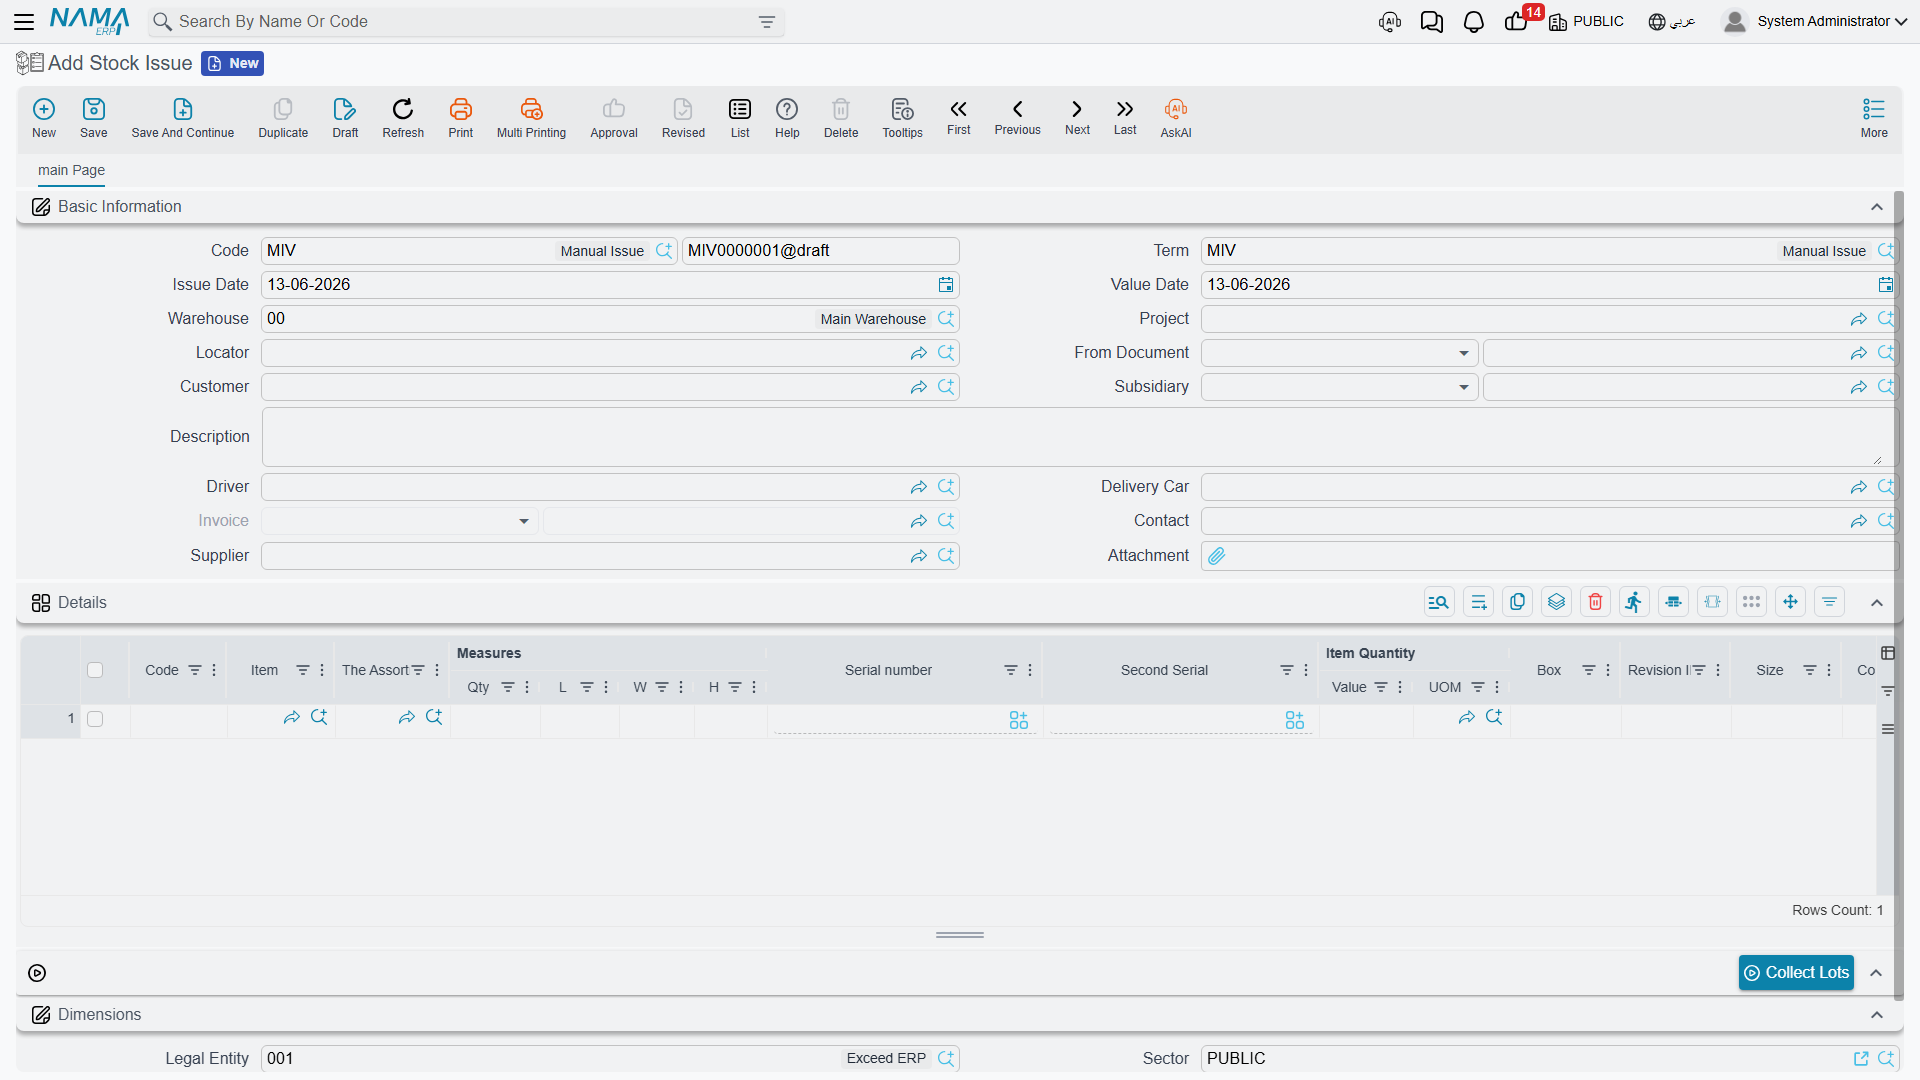Click the Details grid horizontal resize handle
This screenshot has width=1920, height=1080.
pyautogui.click(x=960, y=935)
